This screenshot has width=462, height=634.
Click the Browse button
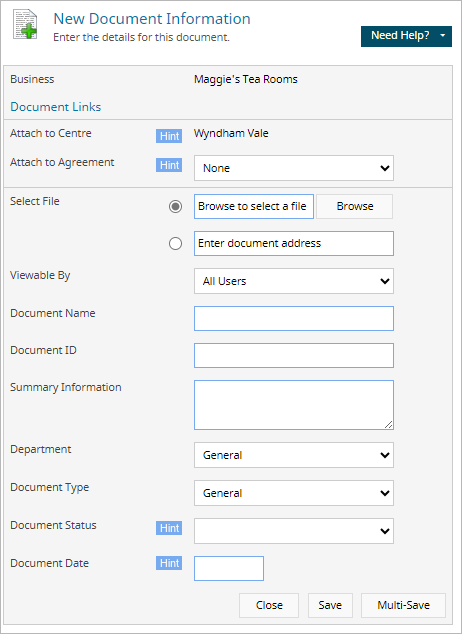tap(354, 206)
